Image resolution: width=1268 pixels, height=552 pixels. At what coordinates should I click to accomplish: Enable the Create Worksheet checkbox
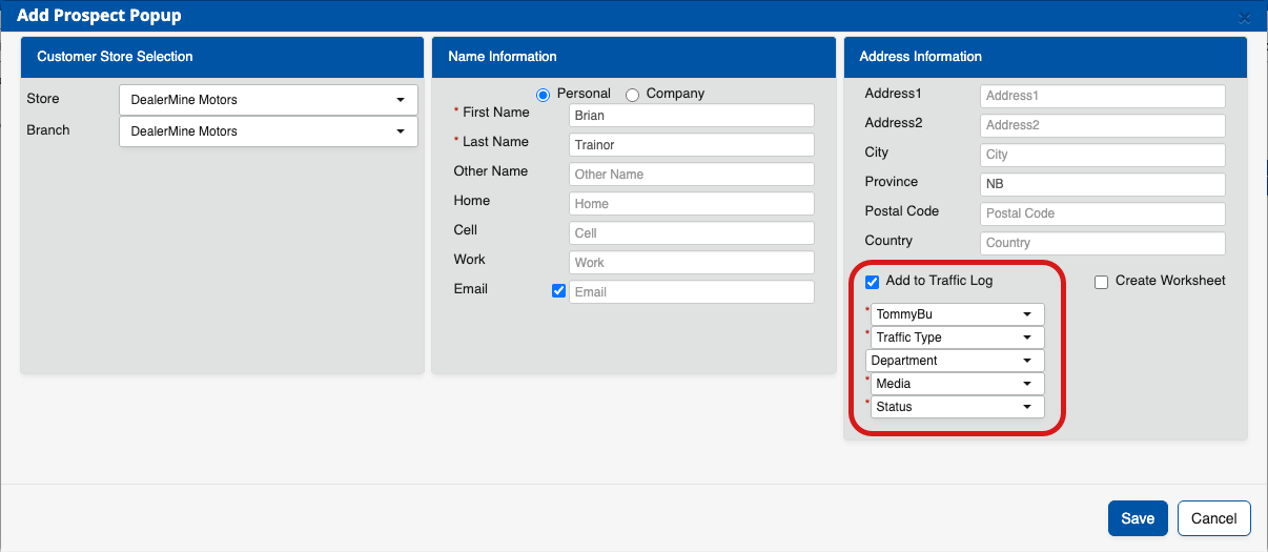click(1101, 282)
